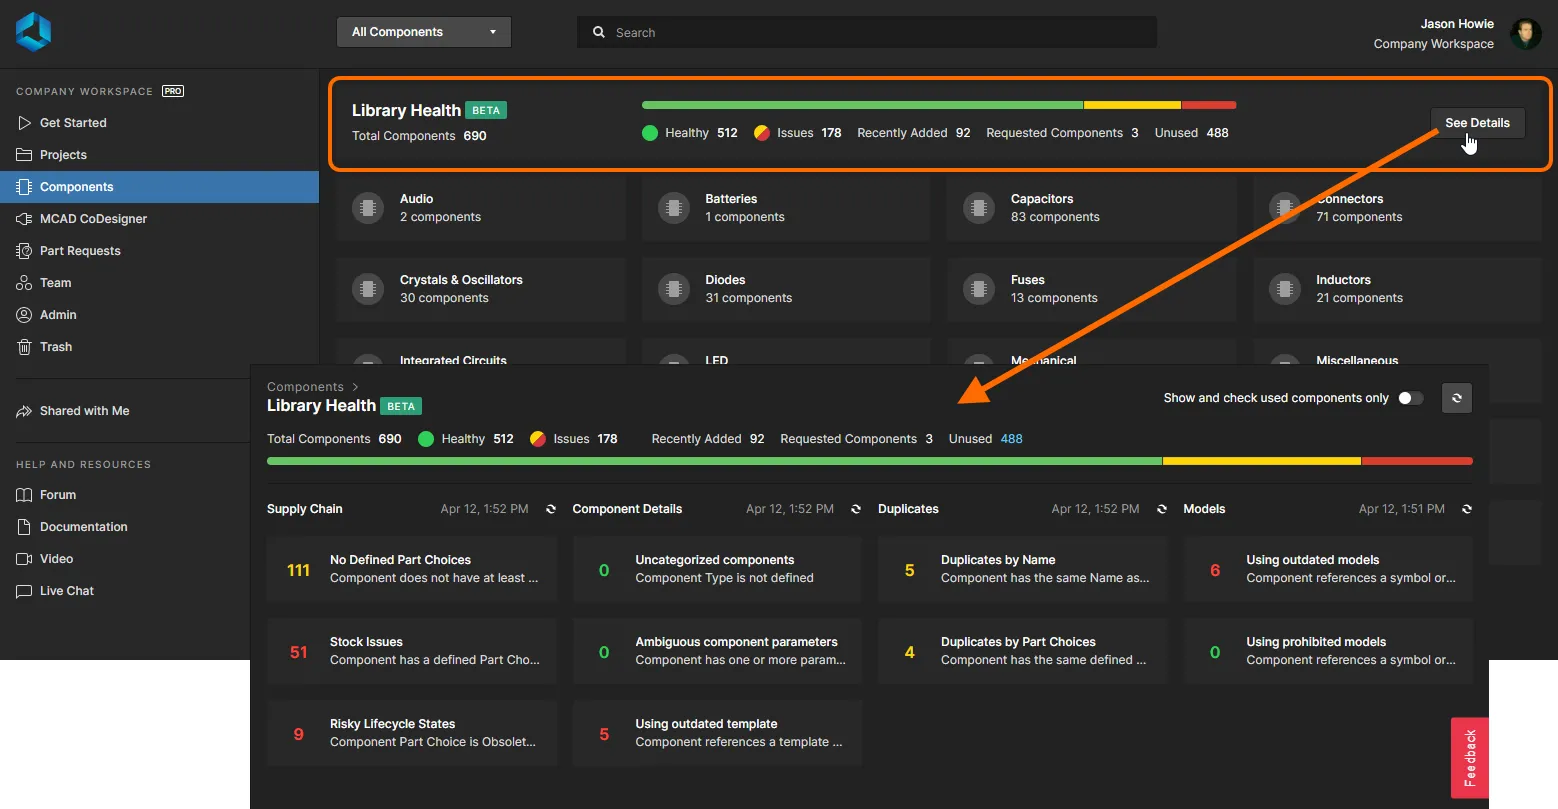Open Using outdated models card
This screenshot has width=1558, height=809.
[1328, 570]
